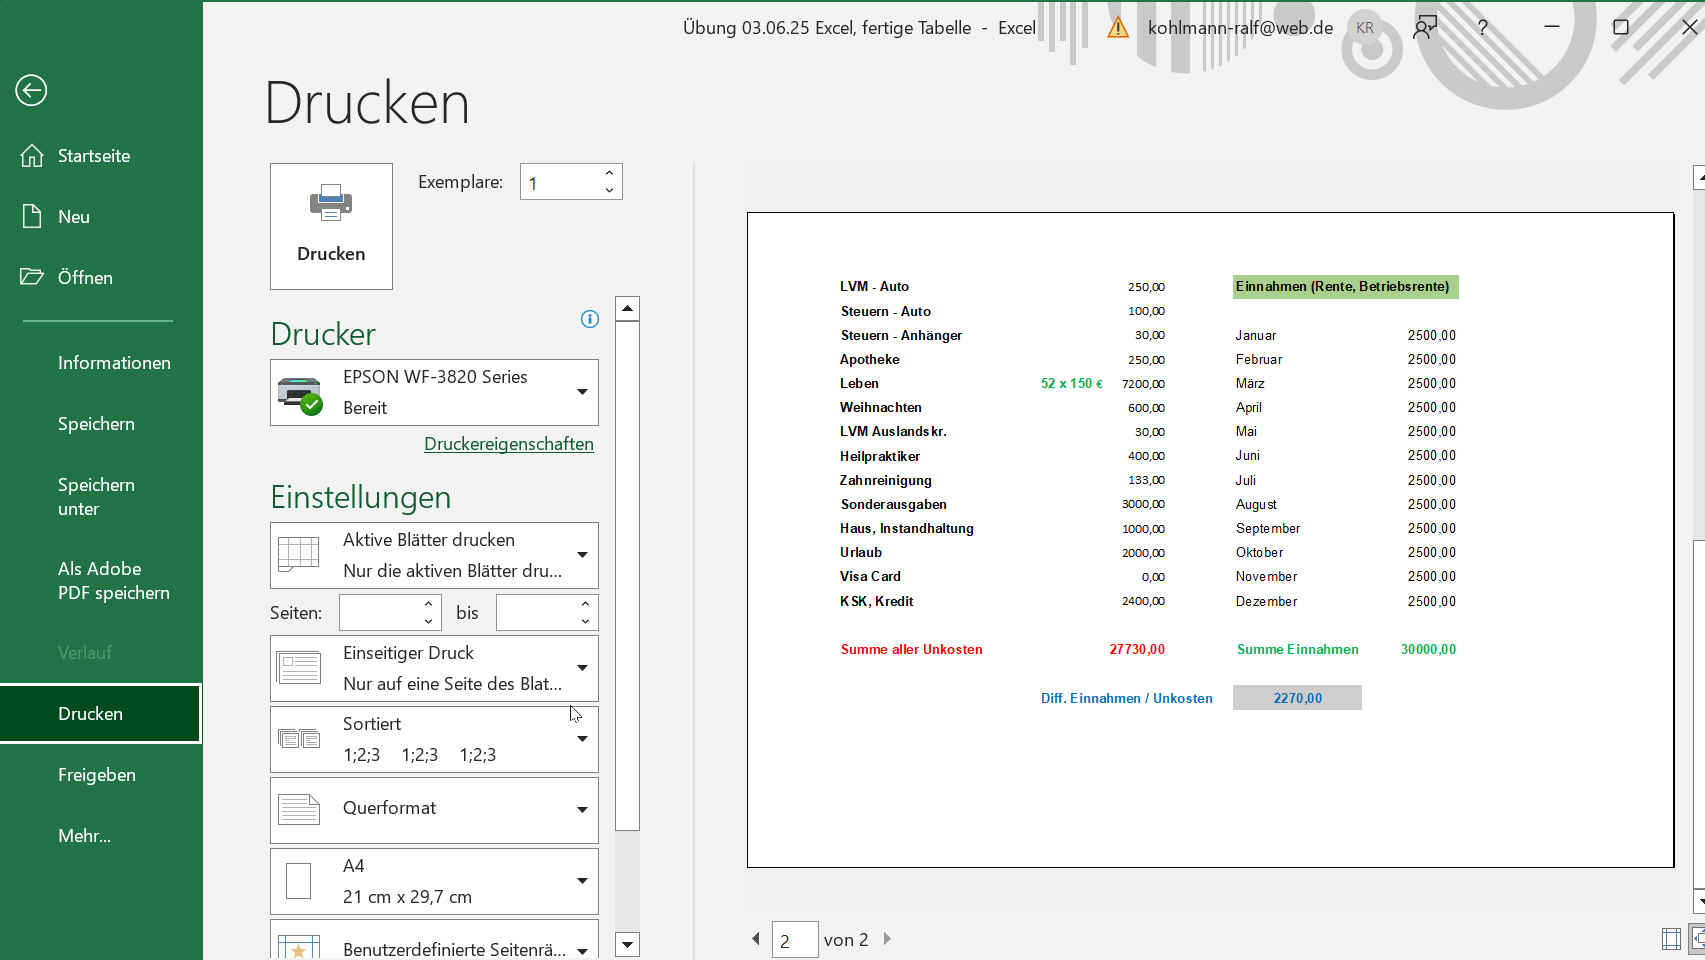
Task: Click the Druckereigenschaften link
Action: pos(508,444)
